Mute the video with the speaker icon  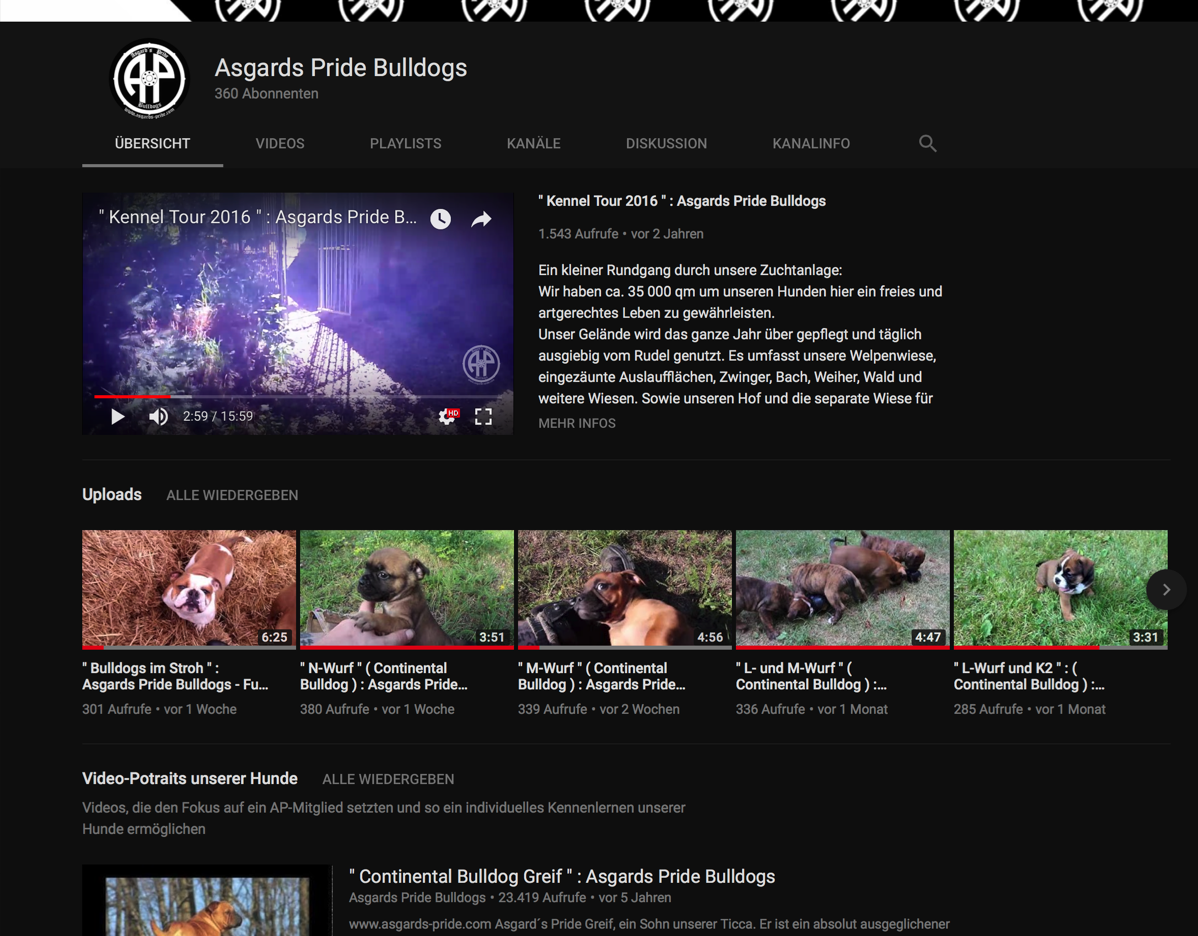click(158, 416)
